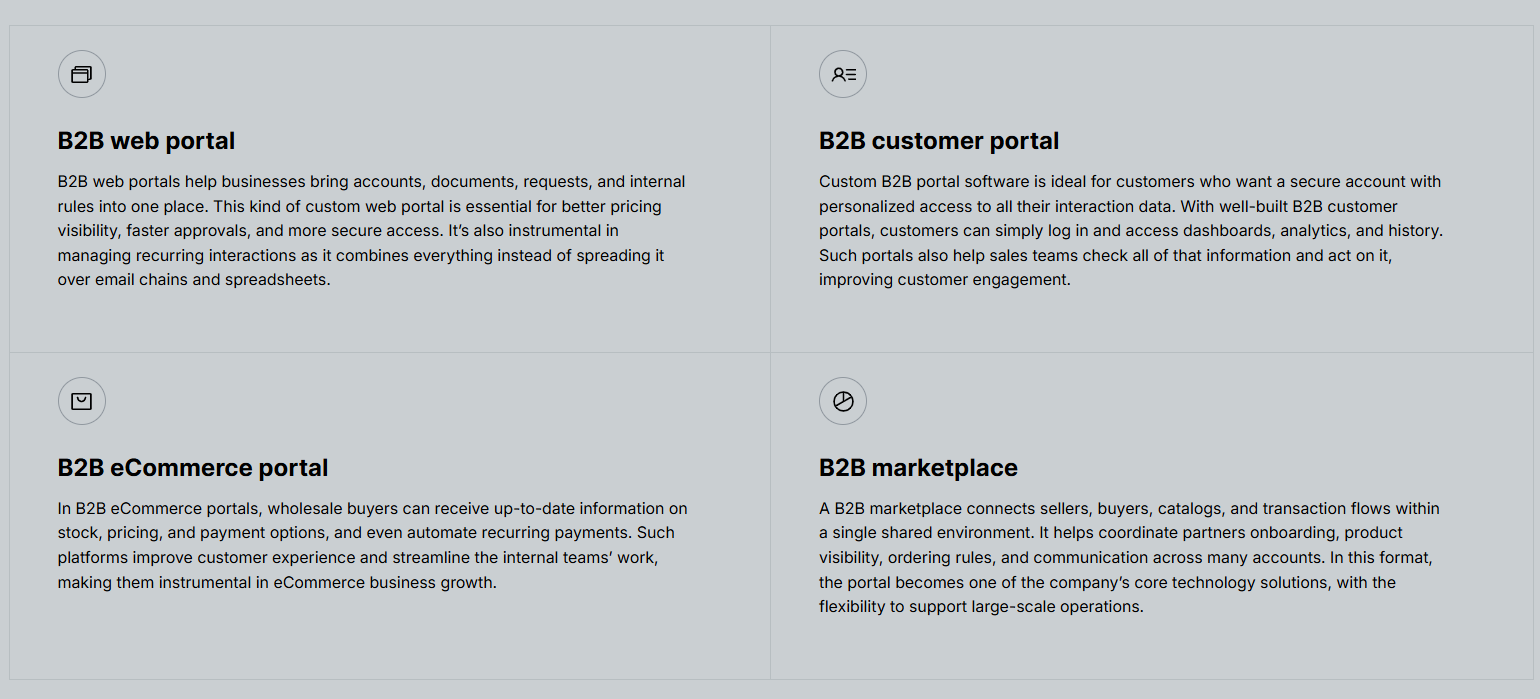The image size is (1540, 699).
Task: Click the B2B customer portal description paragraph
Action: coord(1130,231)
